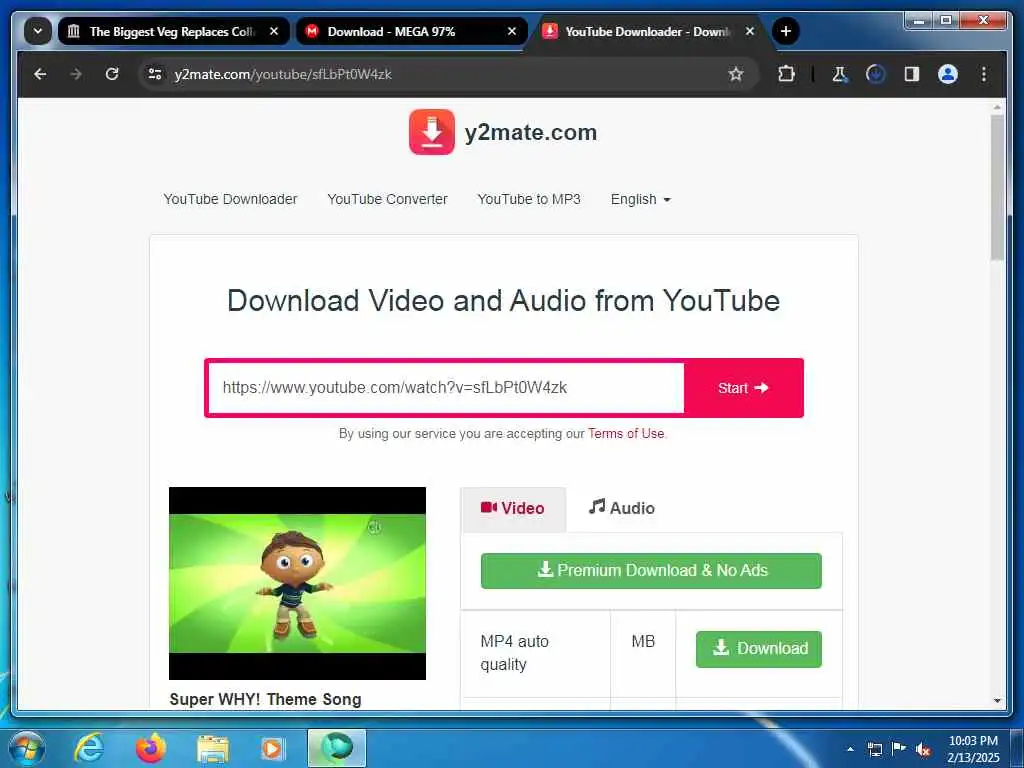Image resolution: width=1024 pixels, height=768 pixels.
Task: Select the Video format tab
Action: [513, 508]
